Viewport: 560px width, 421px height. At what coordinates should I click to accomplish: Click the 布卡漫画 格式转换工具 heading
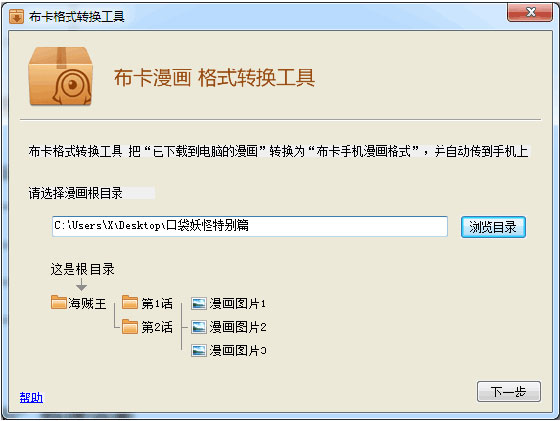pos(214,77)
